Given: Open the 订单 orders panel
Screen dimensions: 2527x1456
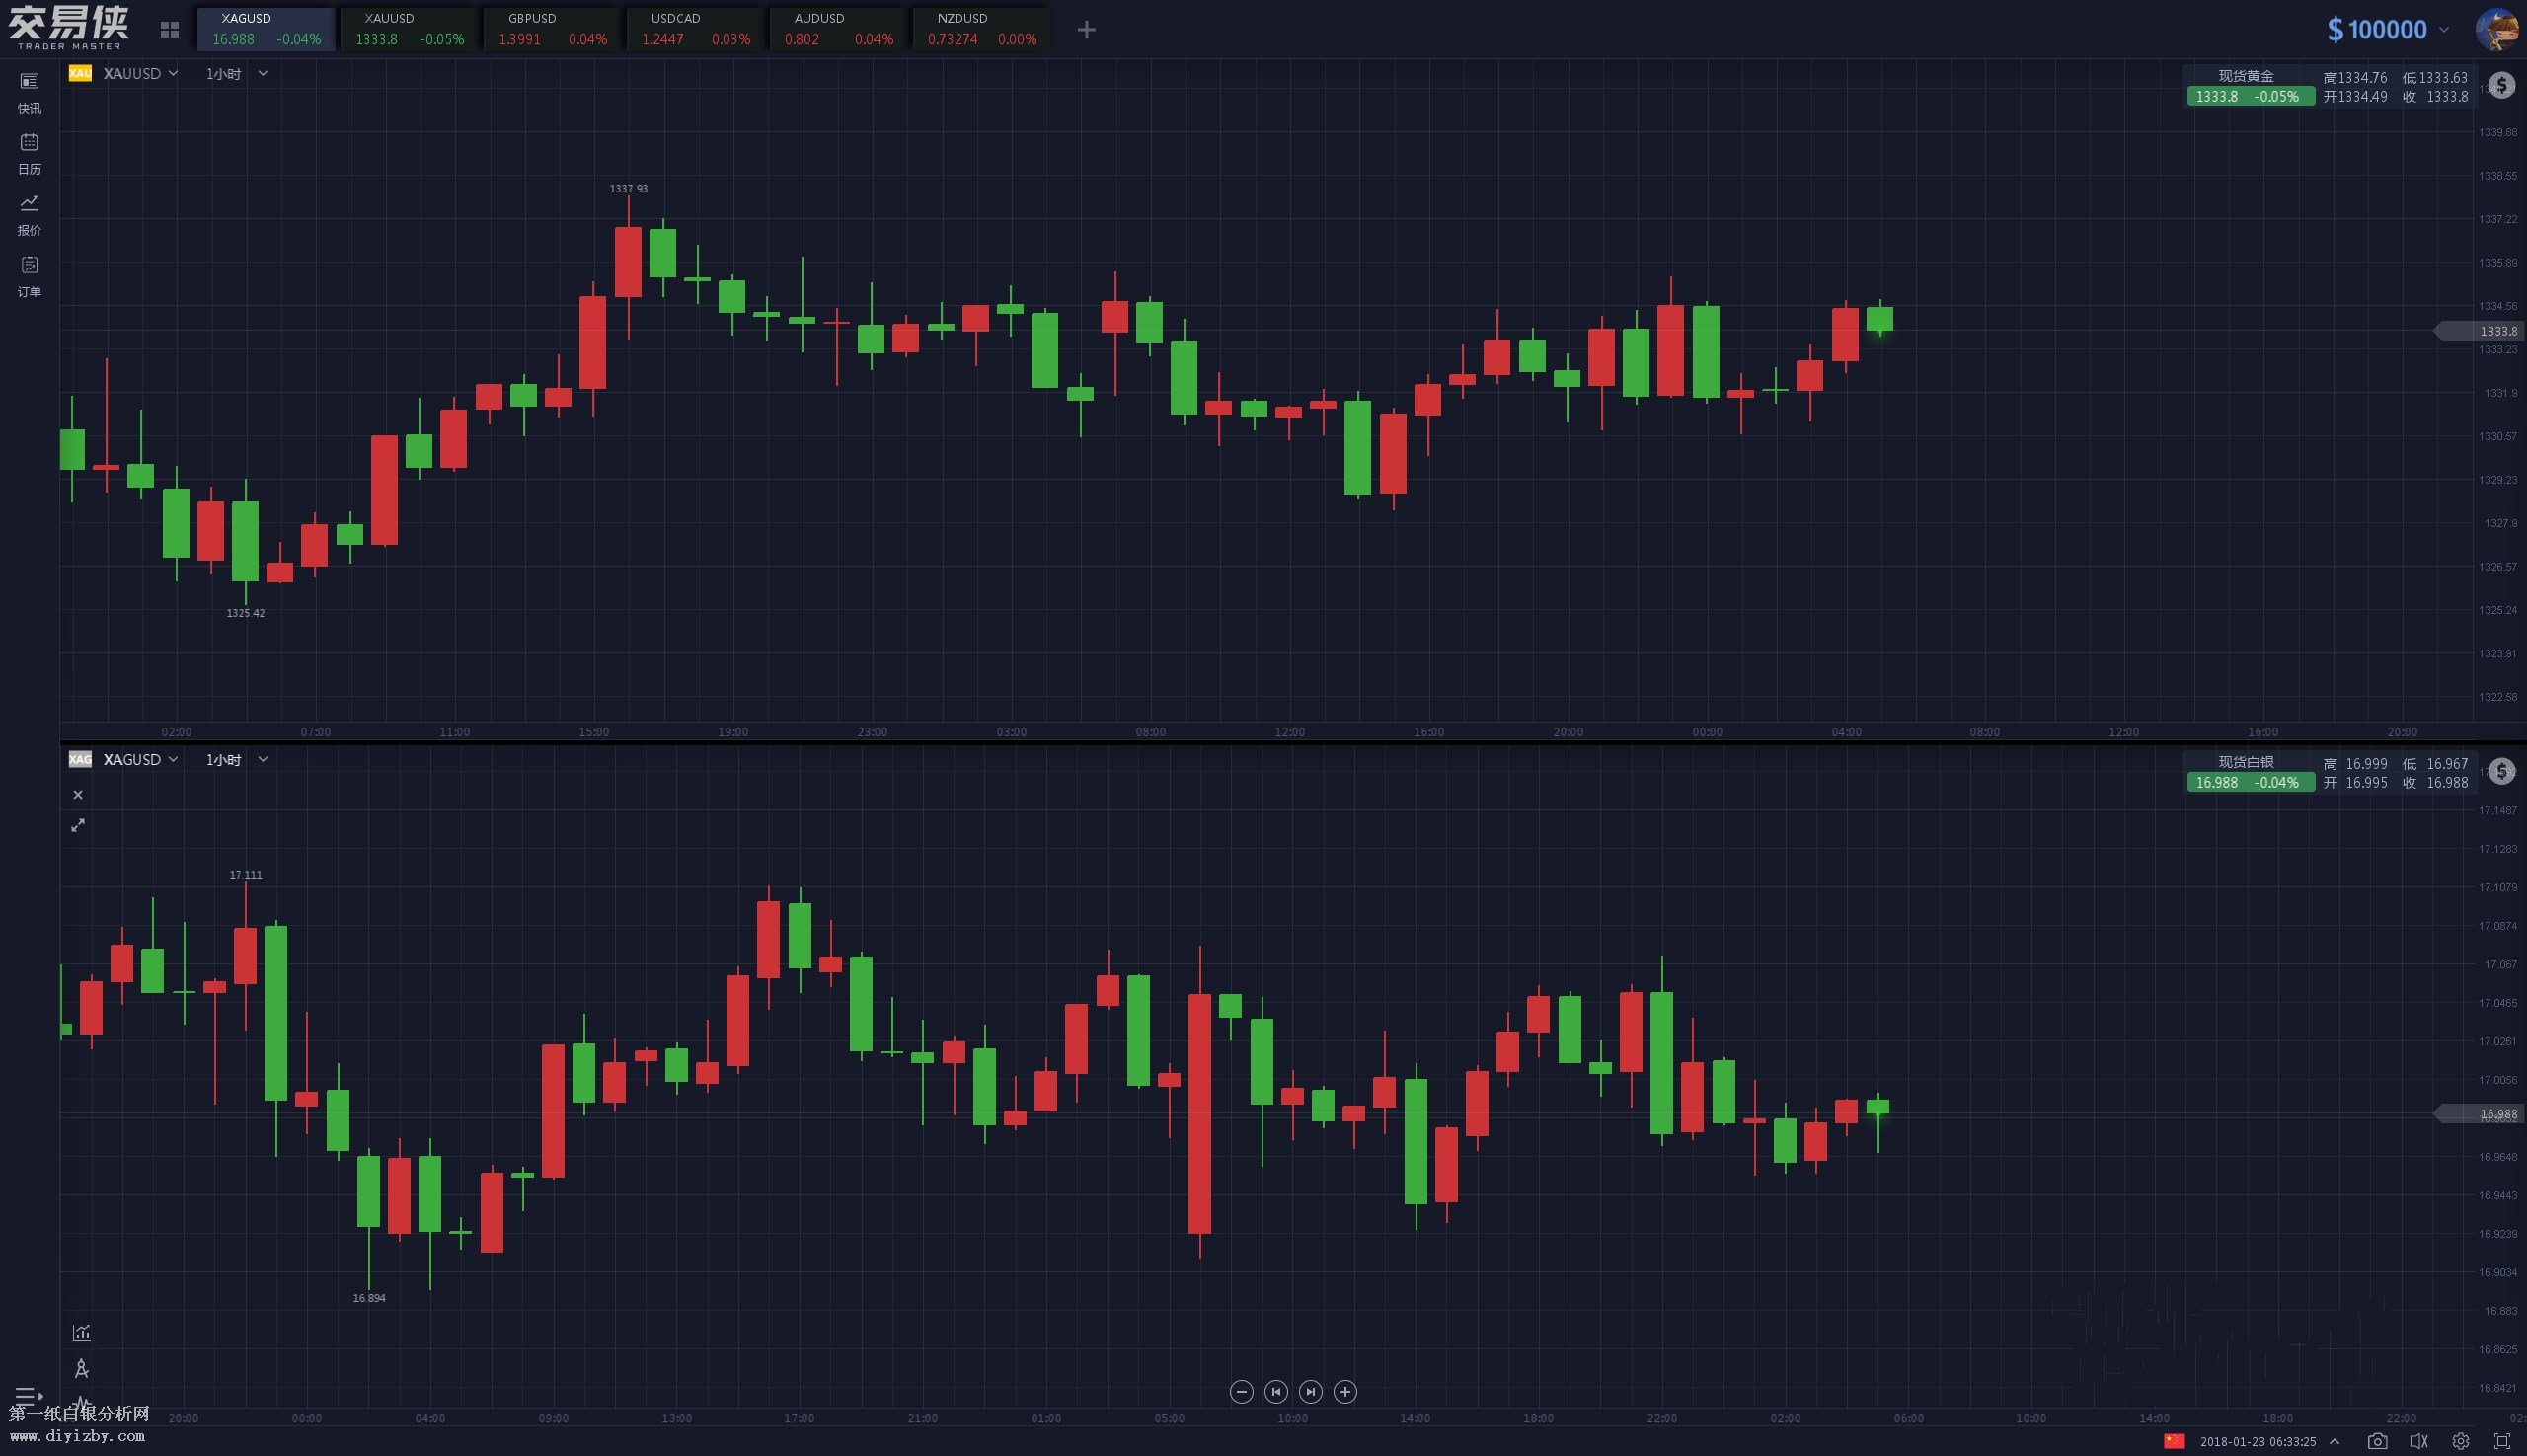Looking at the screenshot, I should [29, 274].
